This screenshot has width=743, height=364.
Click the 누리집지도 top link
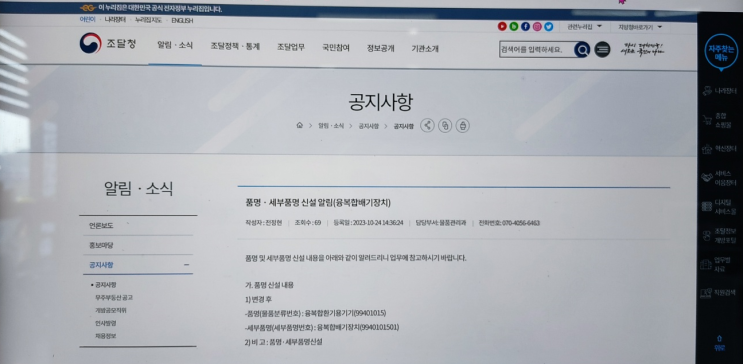click(148, 20)
